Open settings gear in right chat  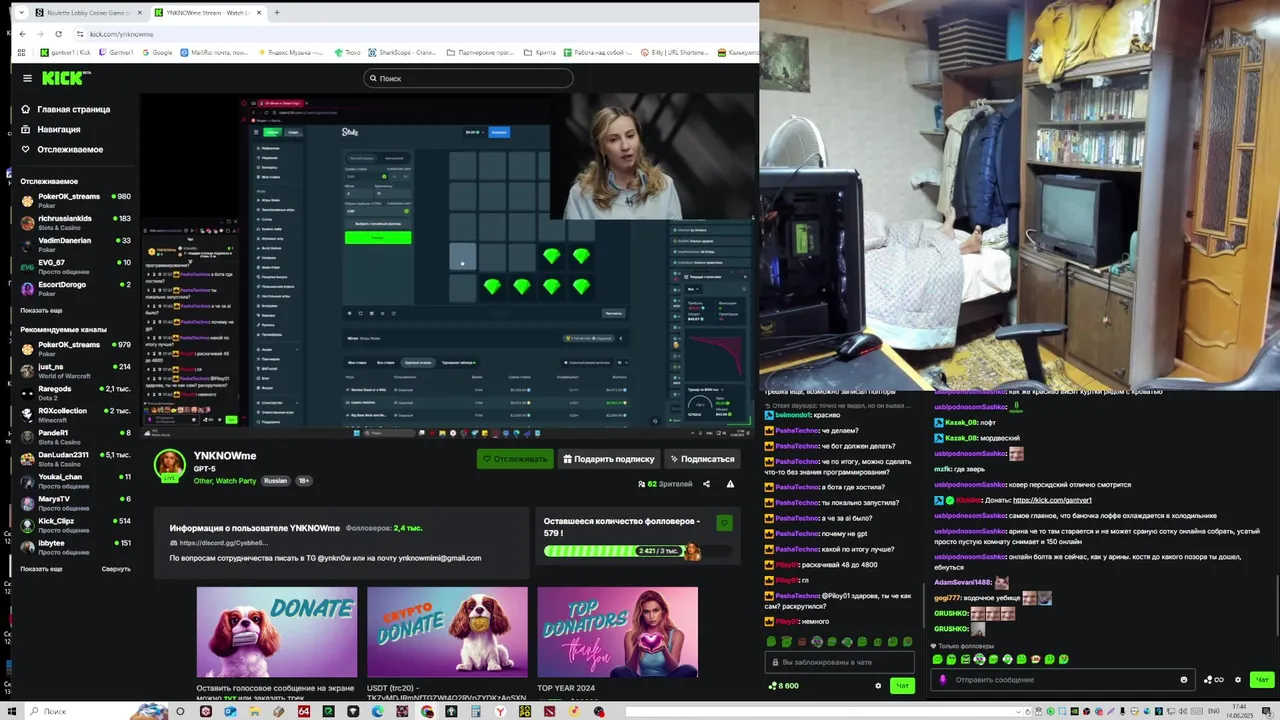(1238, 680)
